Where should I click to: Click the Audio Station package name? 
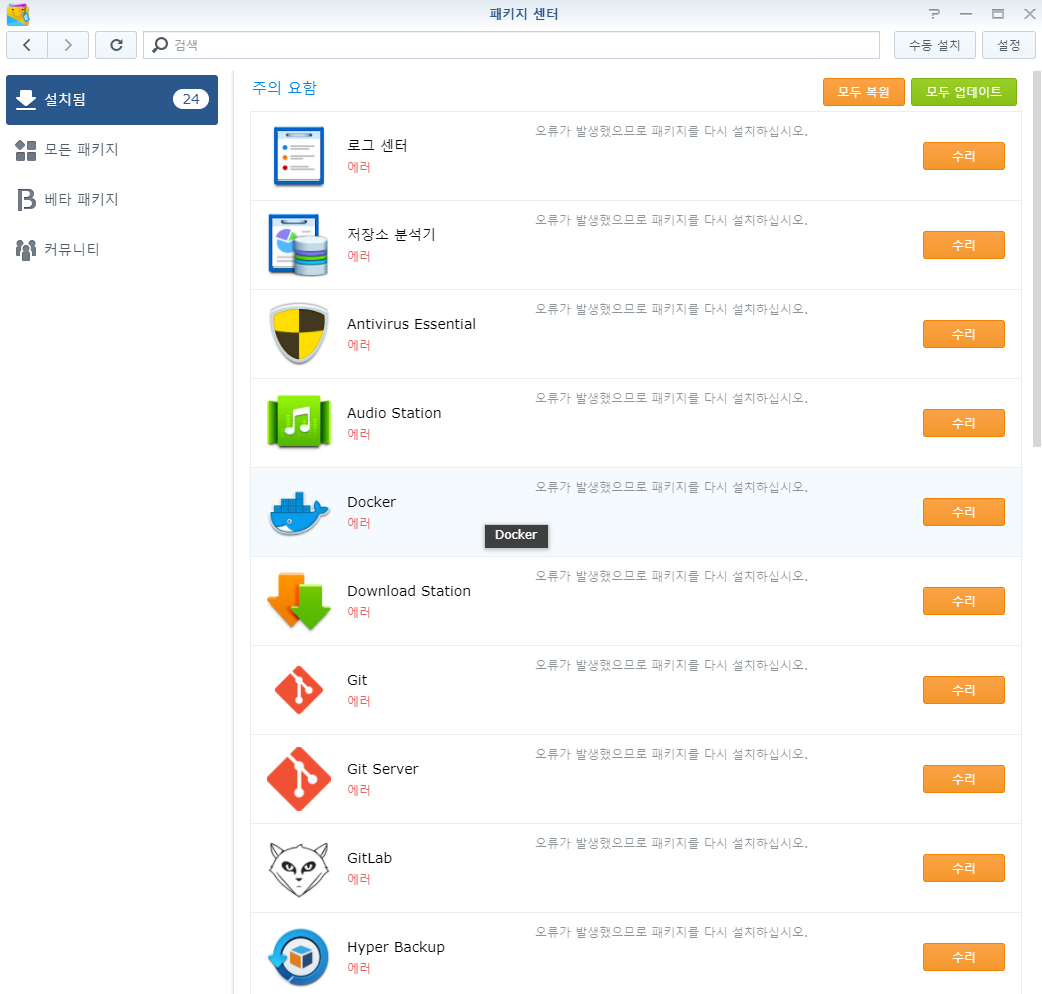click(x=394, y=413)
